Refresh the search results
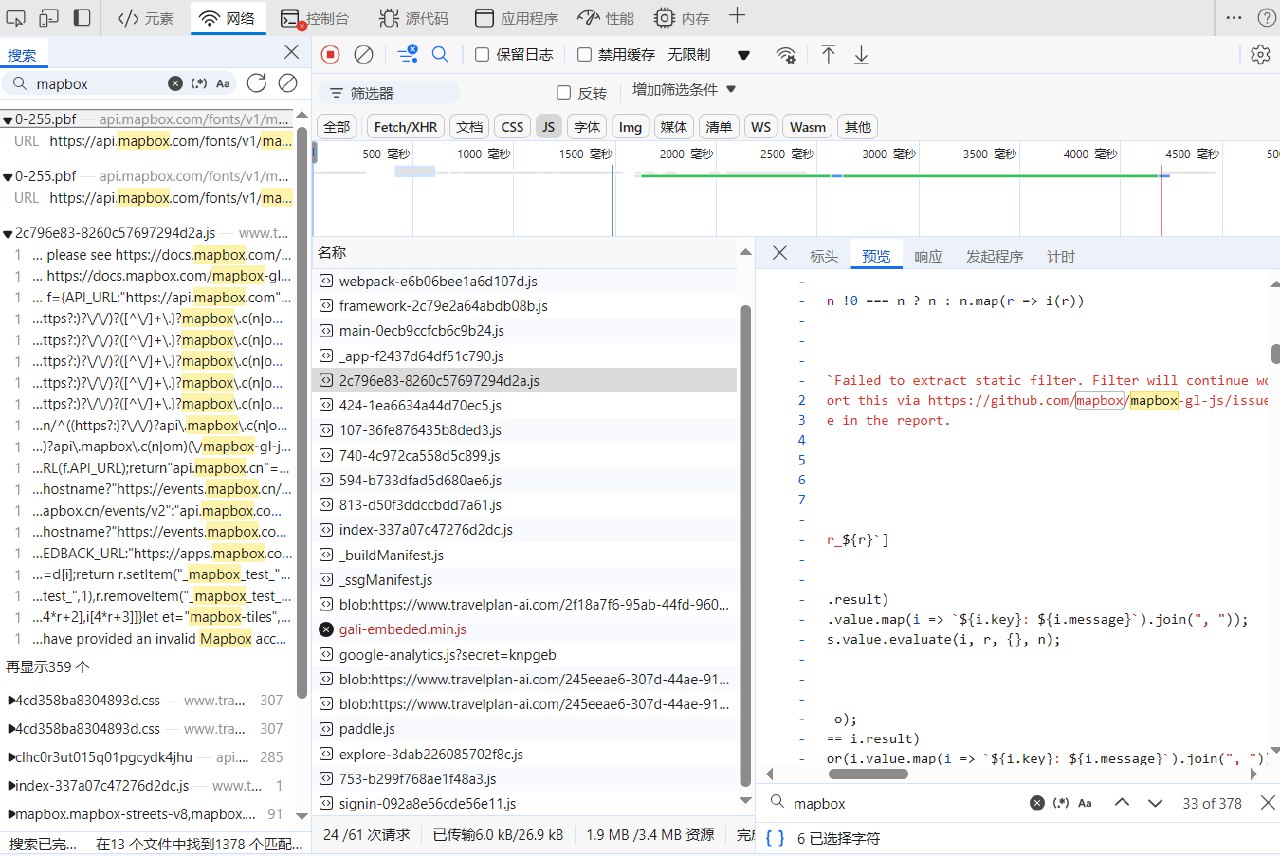 point(256,83)
